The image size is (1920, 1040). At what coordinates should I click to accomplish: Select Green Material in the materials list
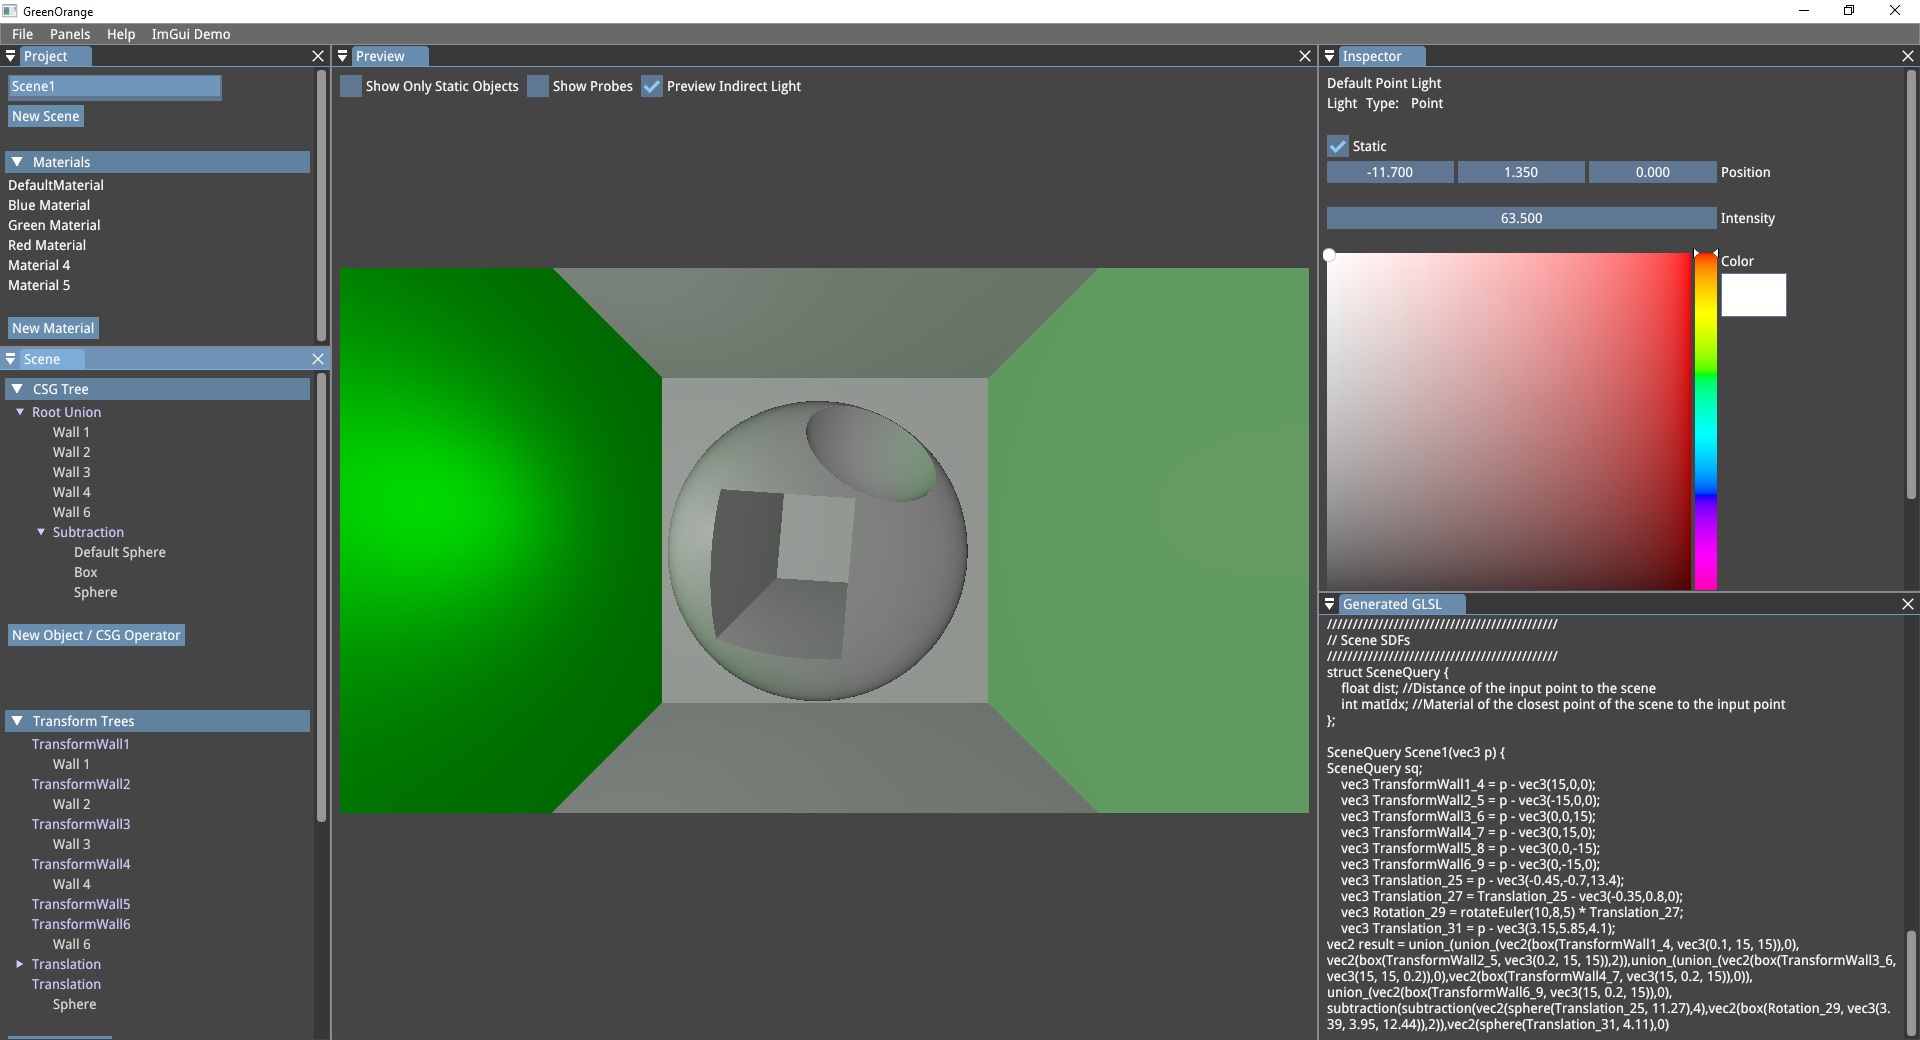coord(54,225)
